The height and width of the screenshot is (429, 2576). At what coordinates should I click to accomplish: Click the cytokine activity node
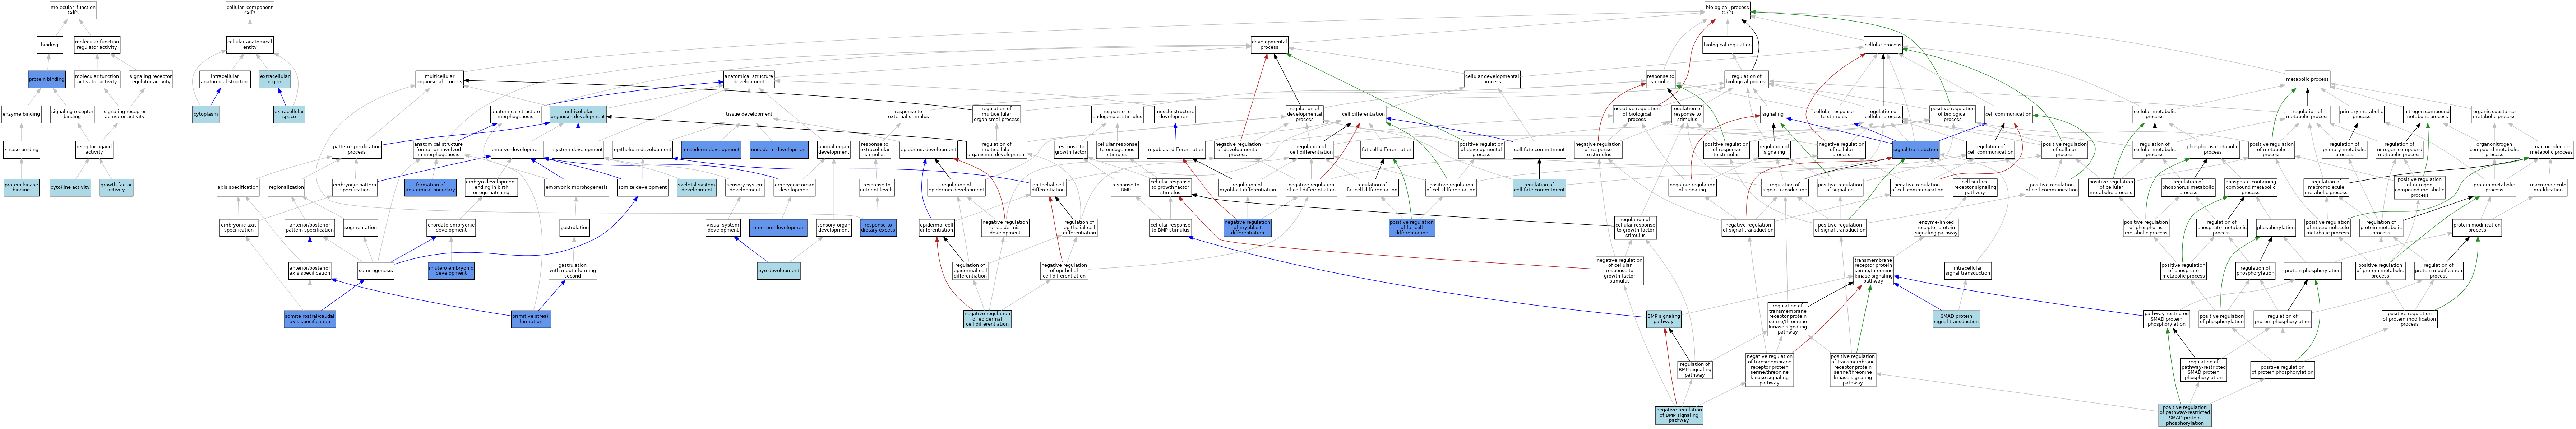70,187
